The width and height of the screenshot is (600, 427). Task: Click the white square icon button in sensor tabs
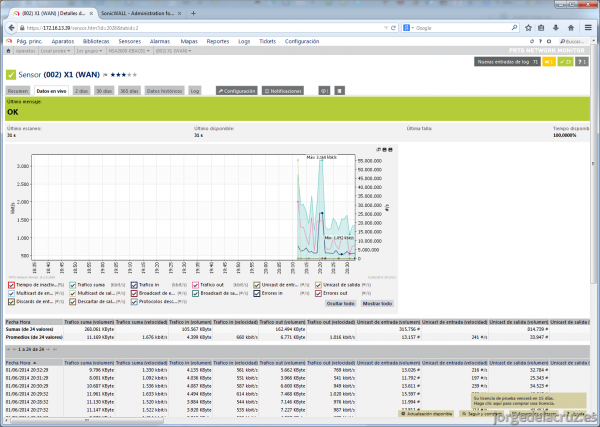[x=340, y=91]
